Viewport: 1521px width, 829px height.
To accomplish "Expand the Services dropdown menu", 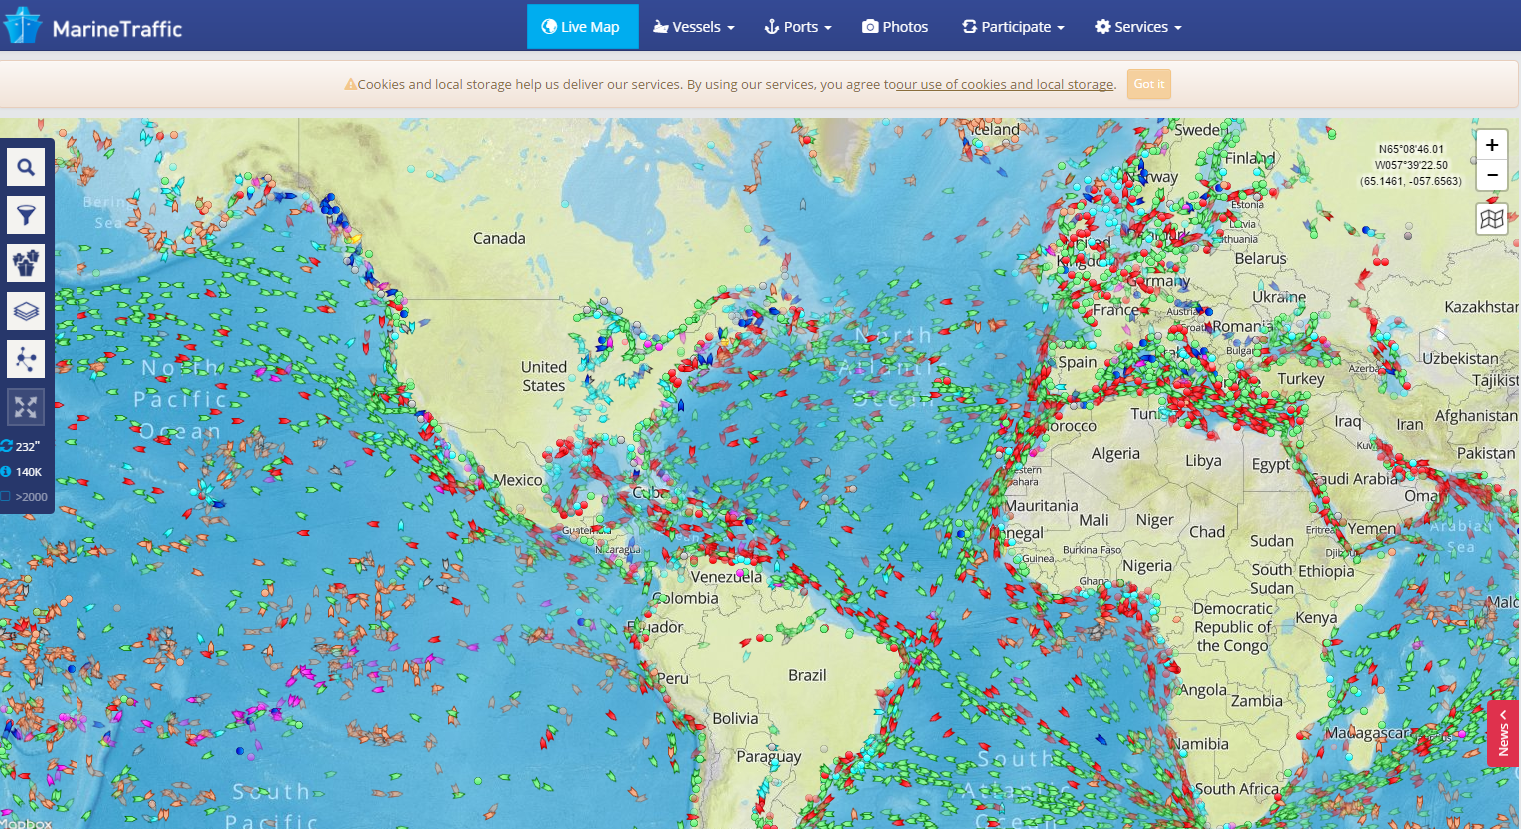I will 1138,27.
